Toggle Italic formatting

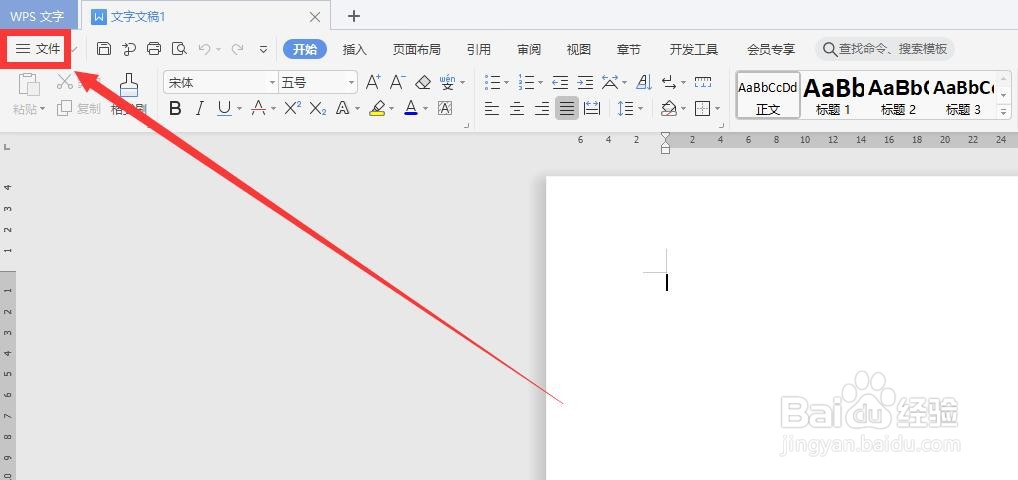click(x=200, y=108)
